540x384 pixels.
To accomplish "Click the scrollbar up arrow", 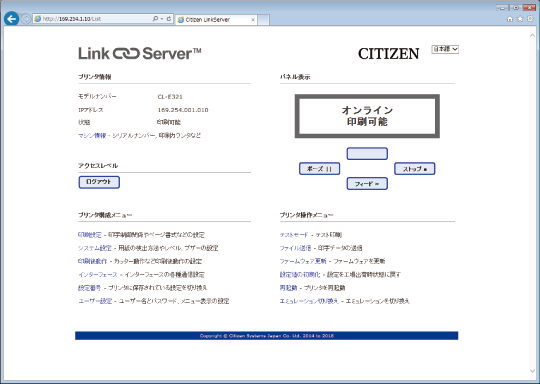I will point(532,35).
